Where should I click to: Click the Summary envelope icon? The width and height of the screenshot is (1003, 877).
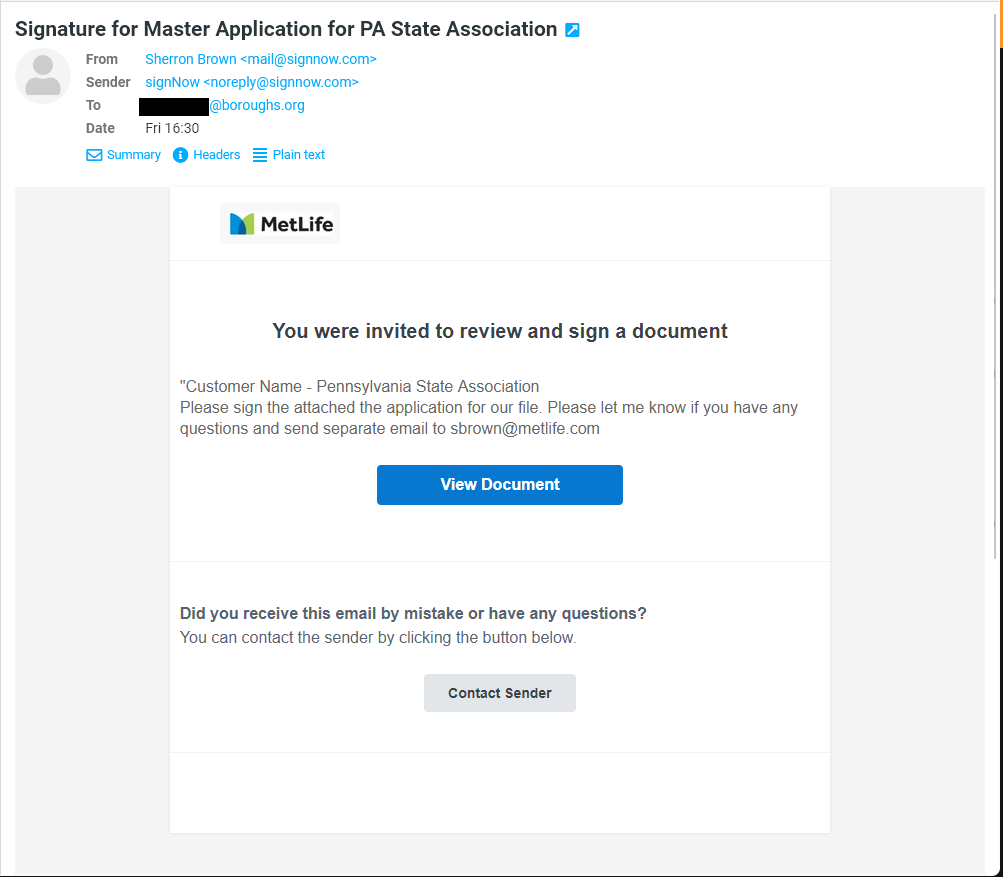click(94, 155)
